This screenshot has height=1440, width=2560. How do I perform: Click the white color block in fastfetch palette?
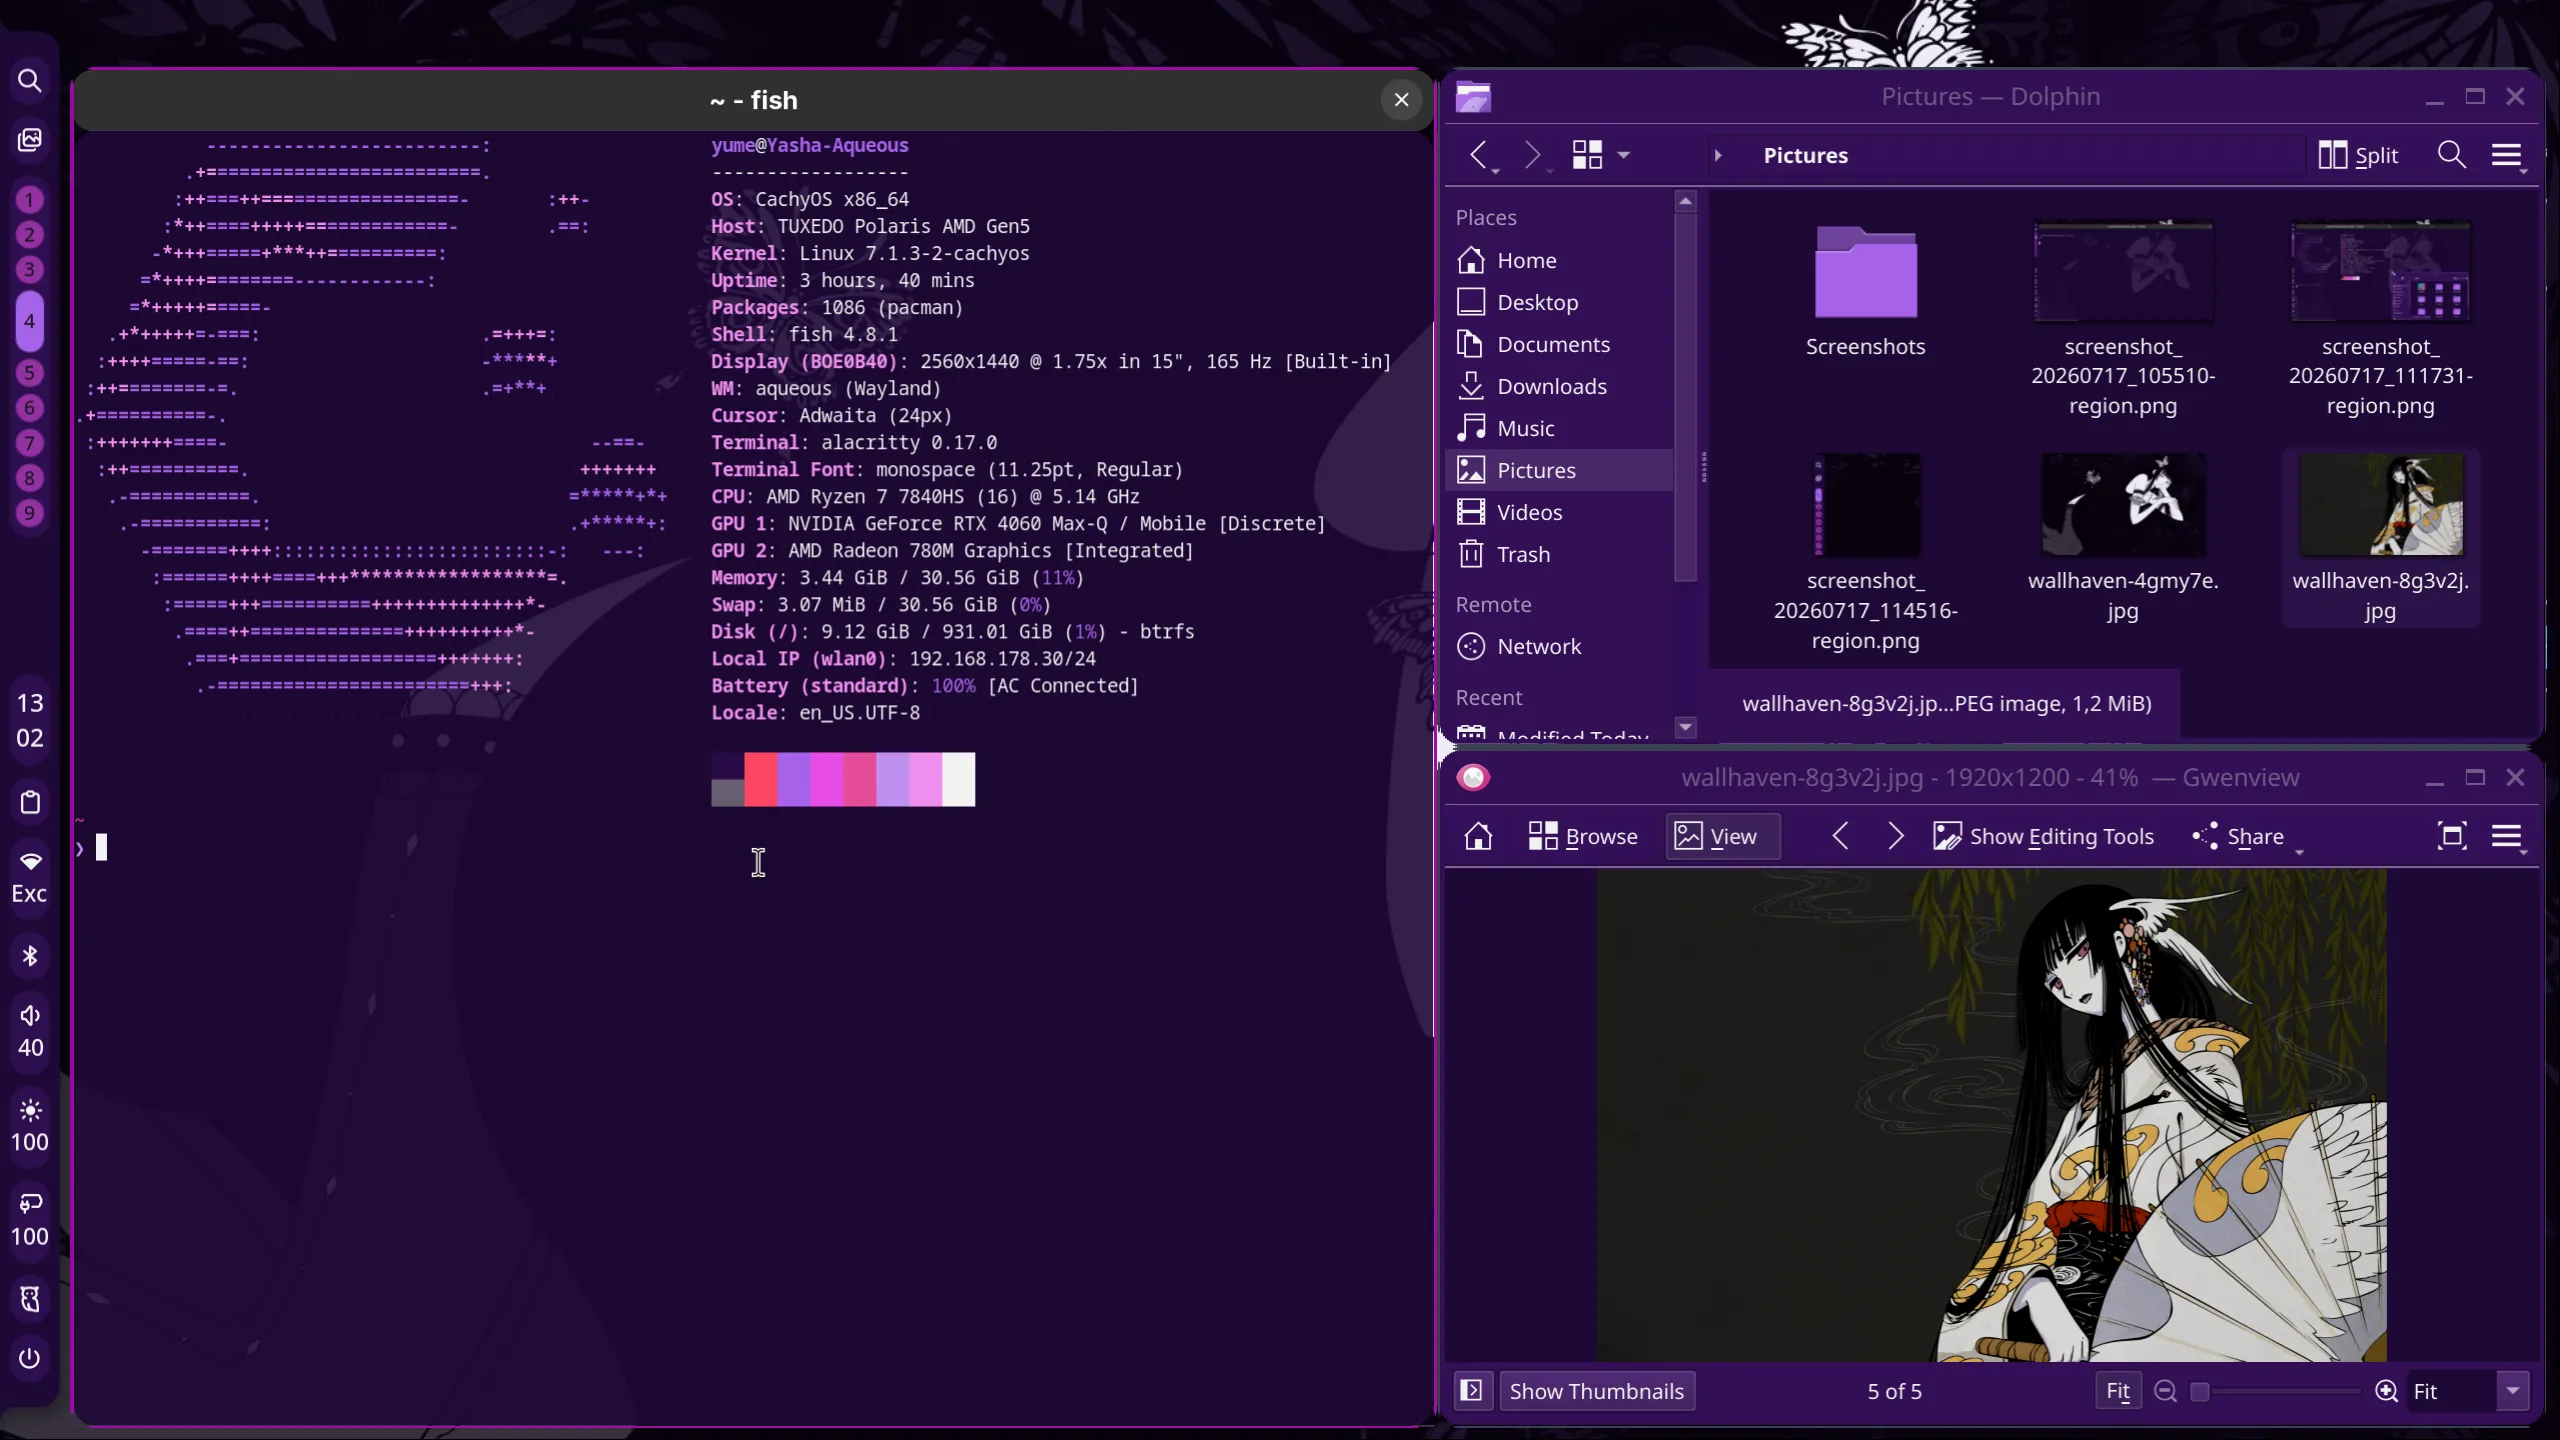point(958,779)
